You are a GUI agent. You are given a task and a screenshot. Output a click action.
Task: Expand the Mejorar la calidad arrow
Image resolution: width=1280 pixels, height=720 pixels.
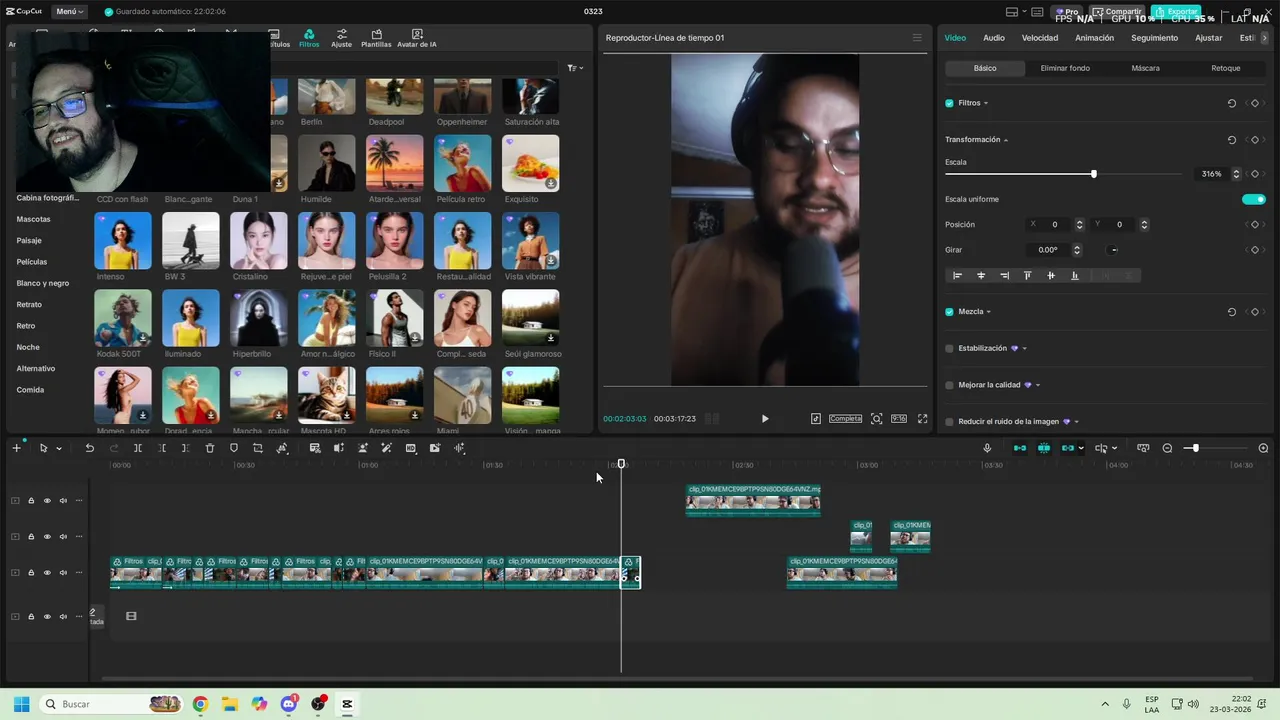point(1038,385)
